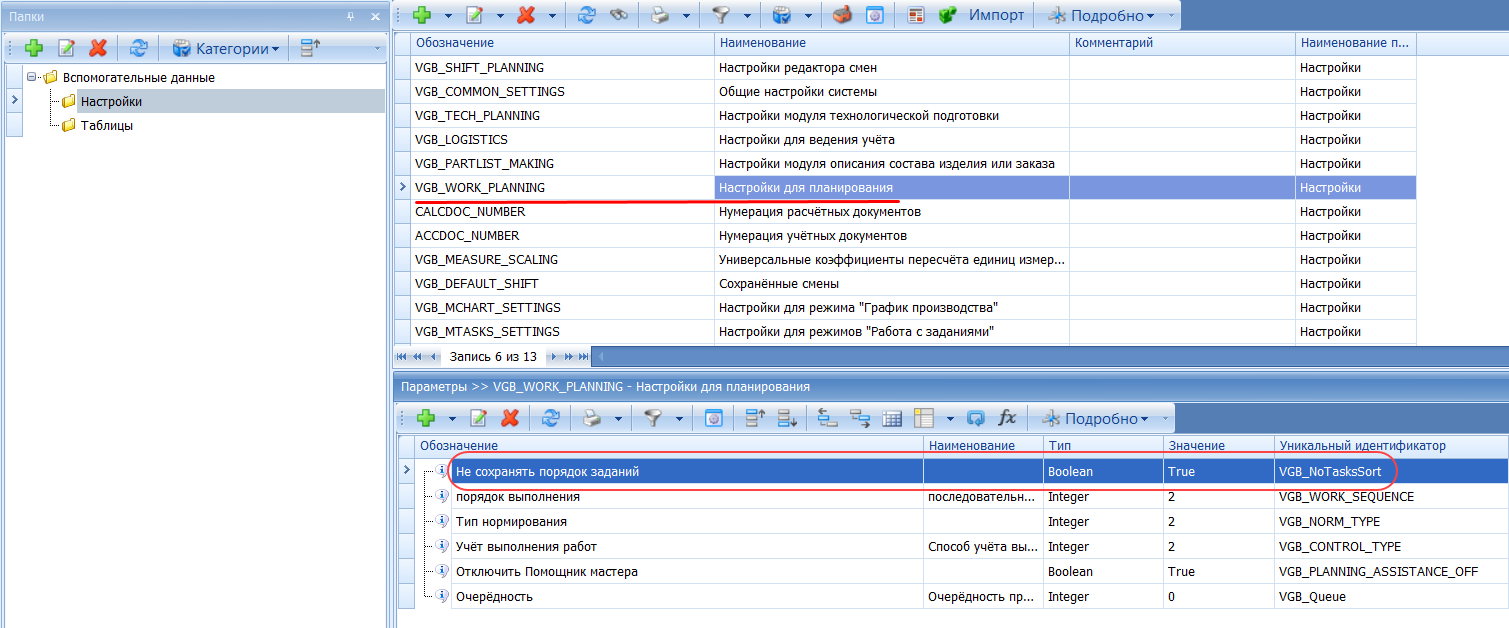Go to next record in record navigator
This screenshot has height=628, width=1509.
(x=555, y=356)
